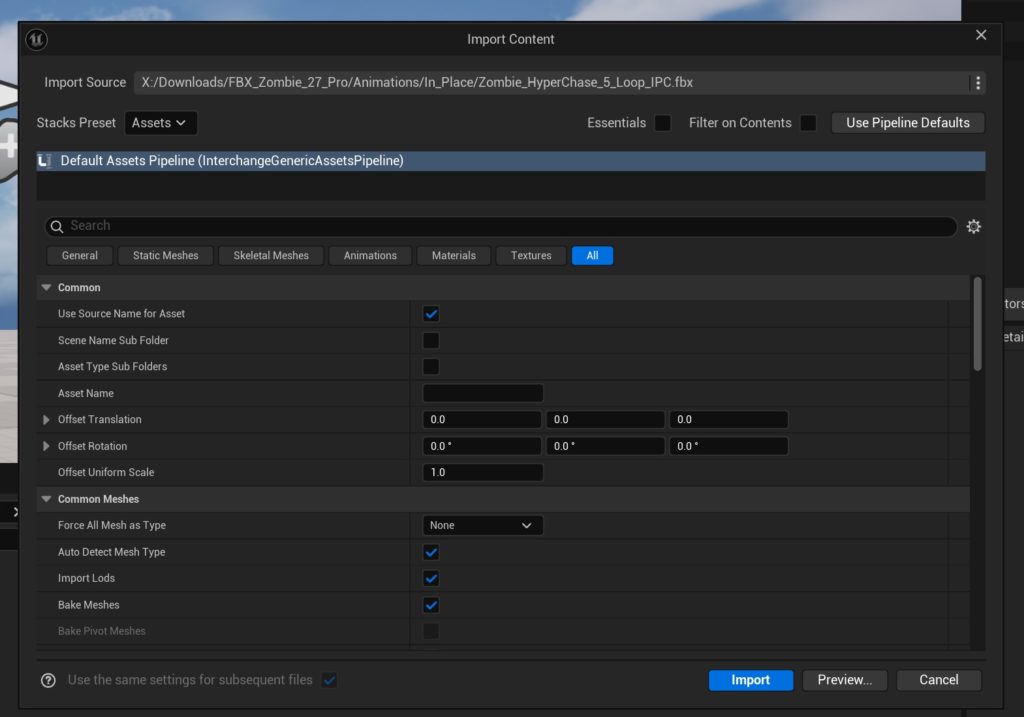This screenshot has height=717, width=1024.
Task: Switch to the Textures tab
Action: click(x=531, y=256)
